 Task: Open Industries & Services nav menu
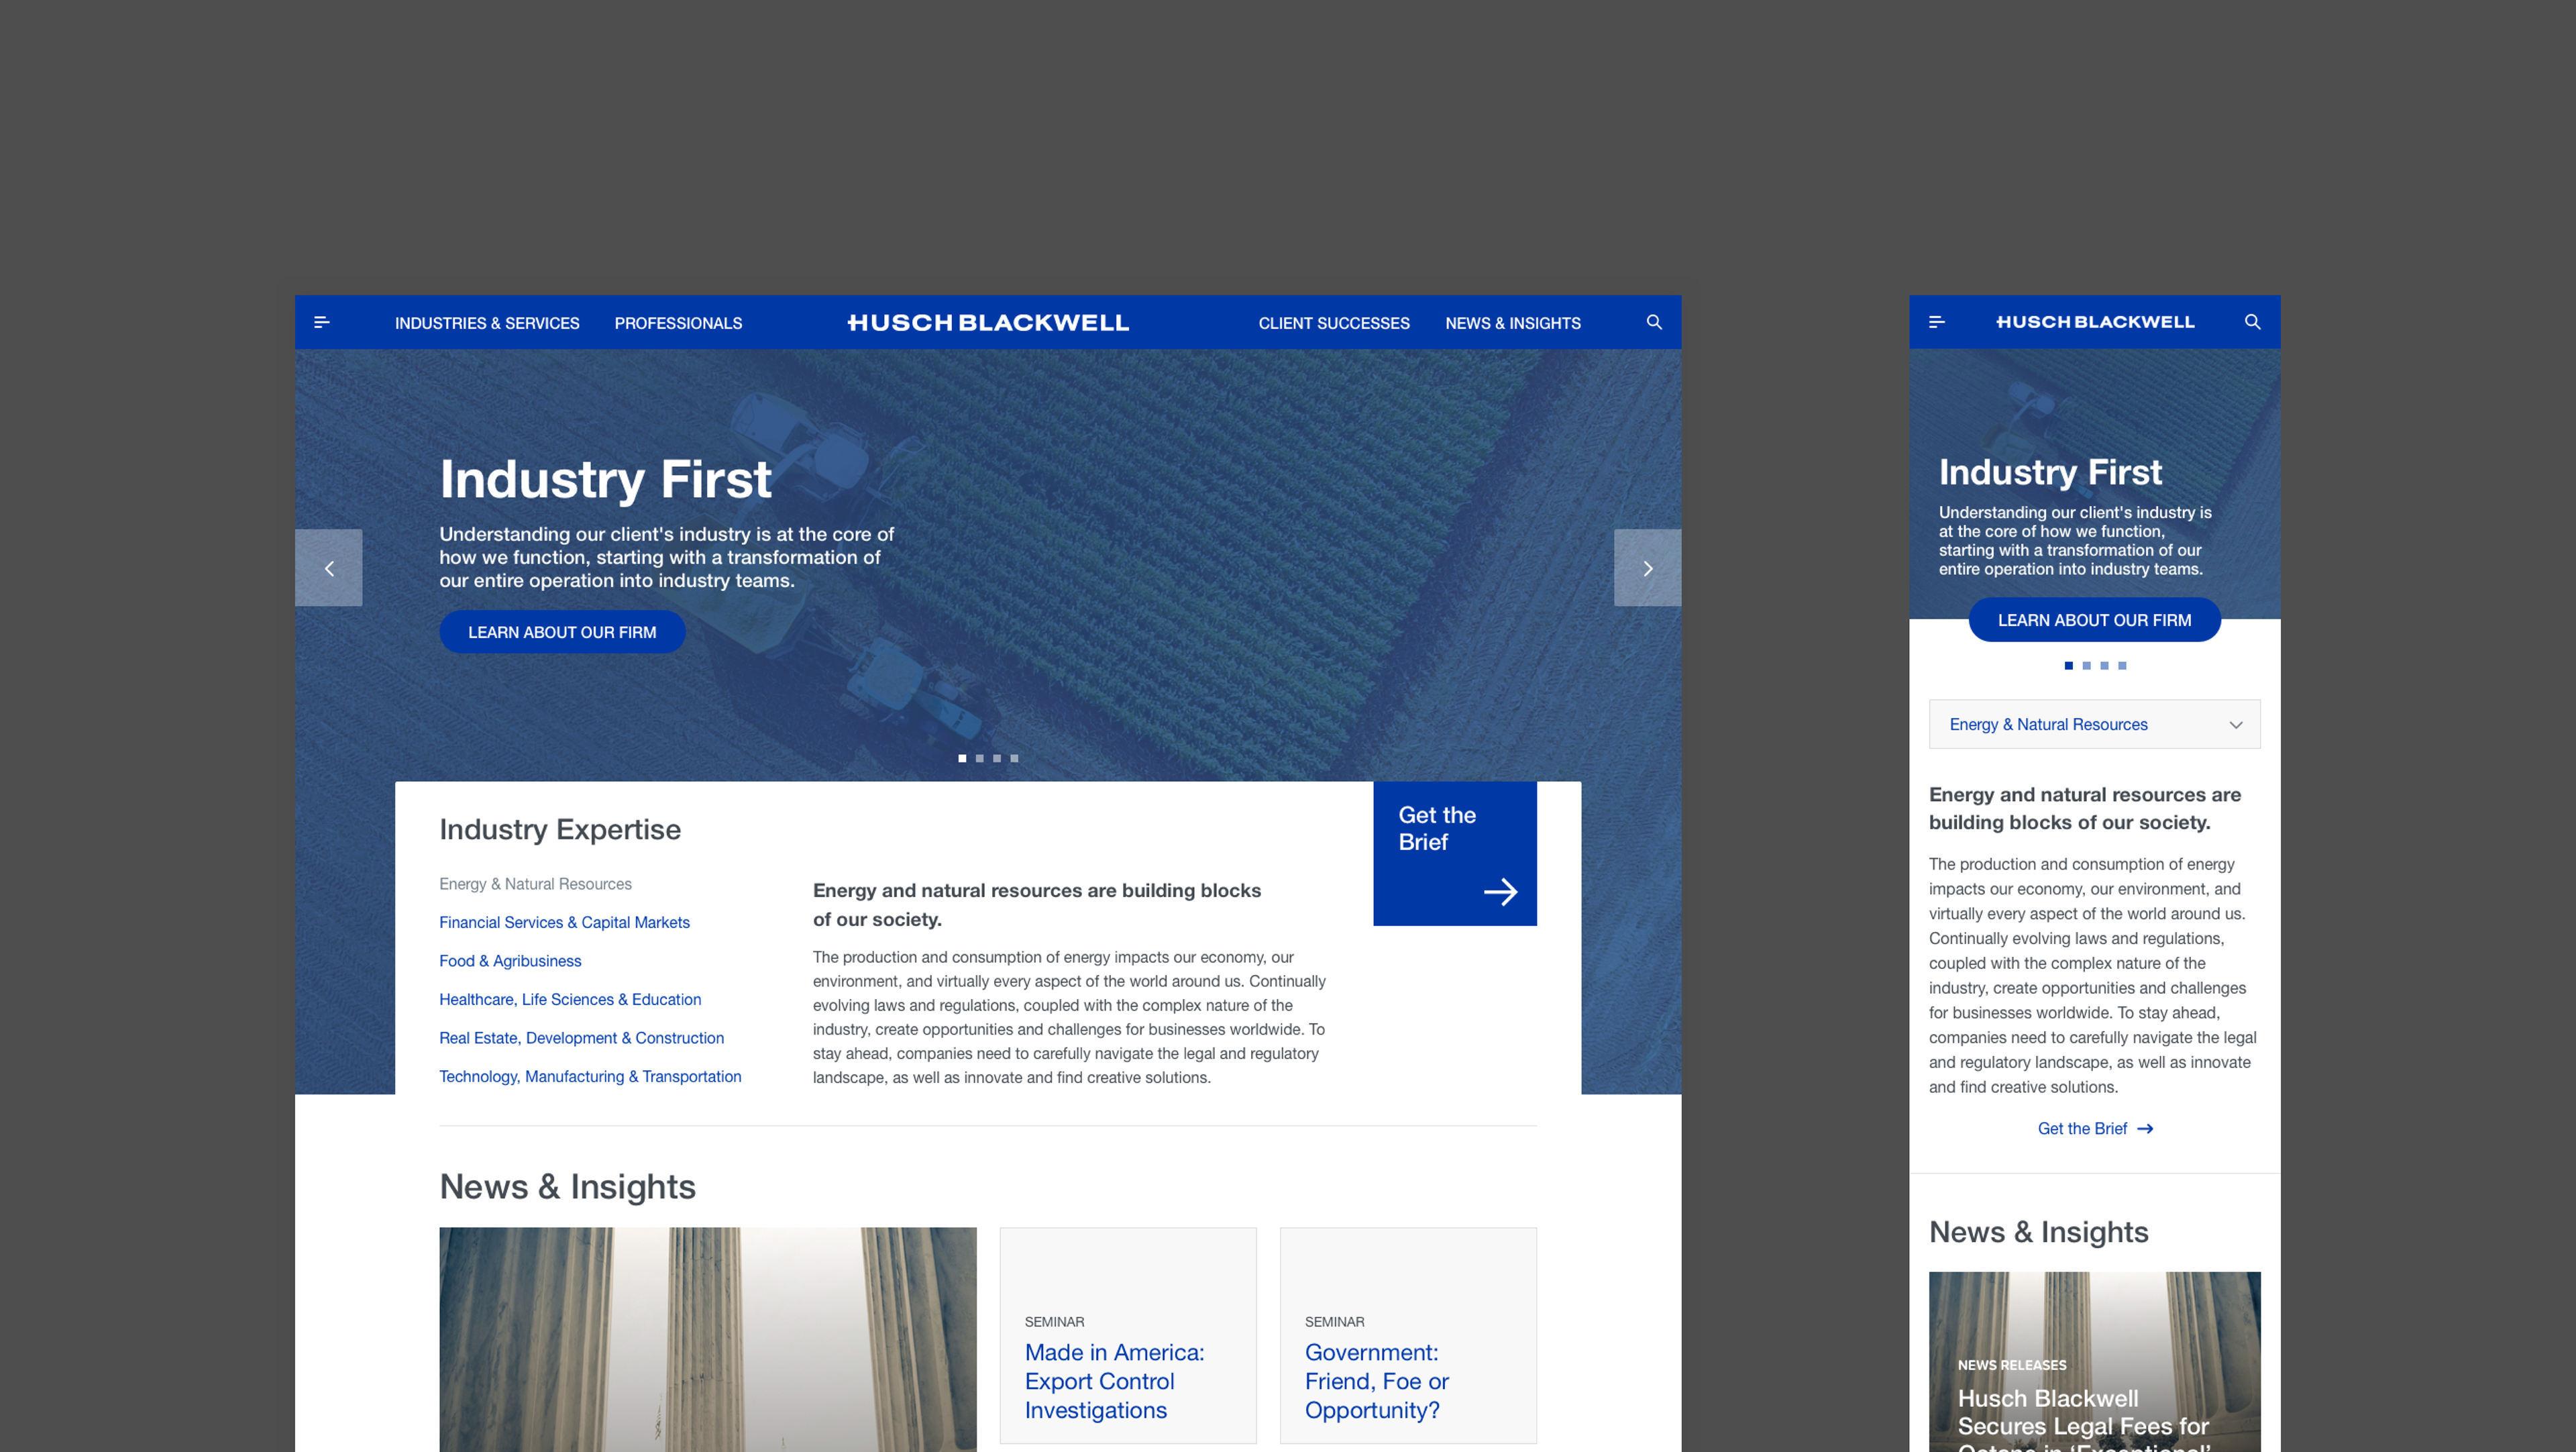pos(487,323)
